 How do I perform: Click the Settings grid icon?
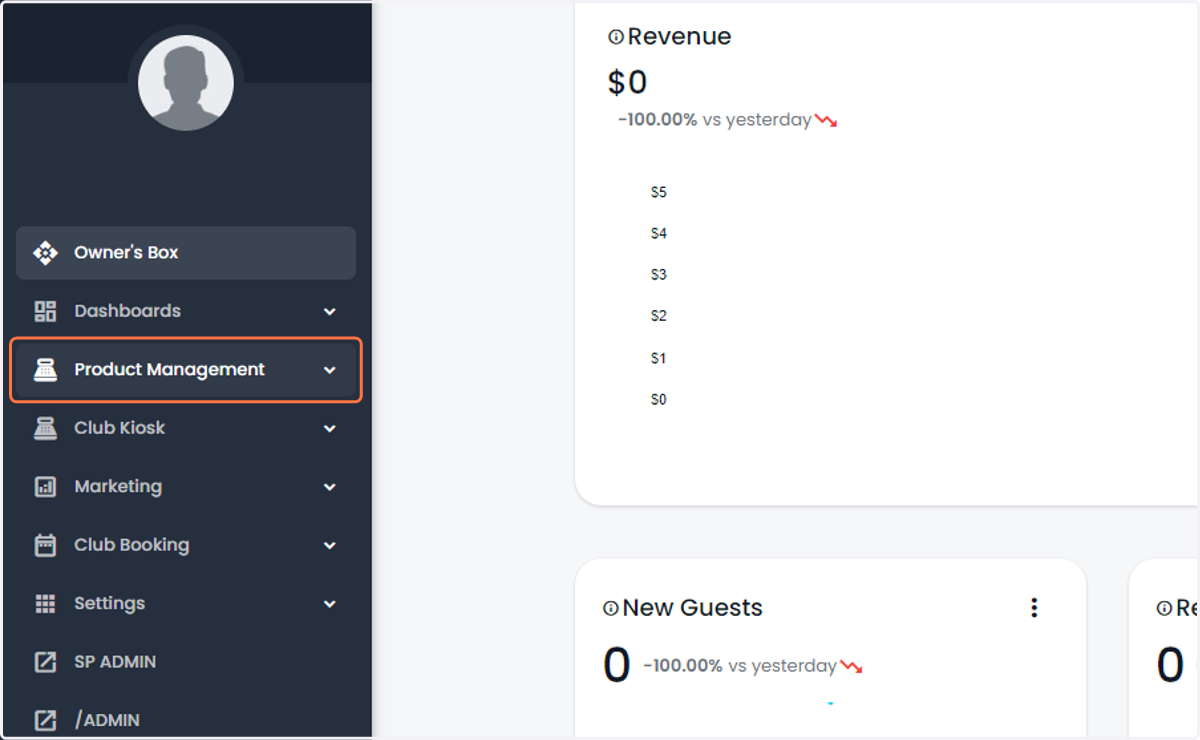pyautogui.click(x=45, y=604)
